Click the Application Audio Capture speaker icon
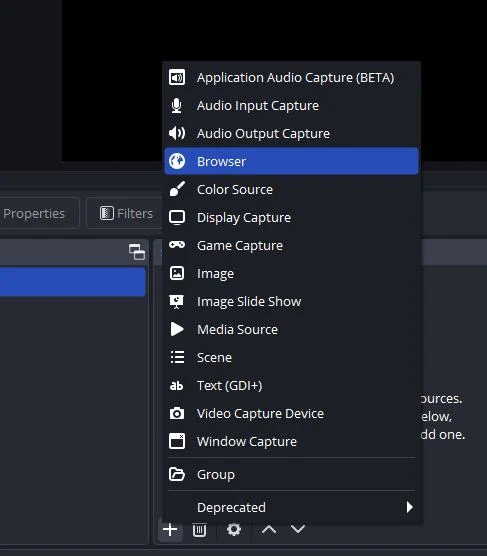This screenshot has width=487, height=556. (x=177, y=77)
